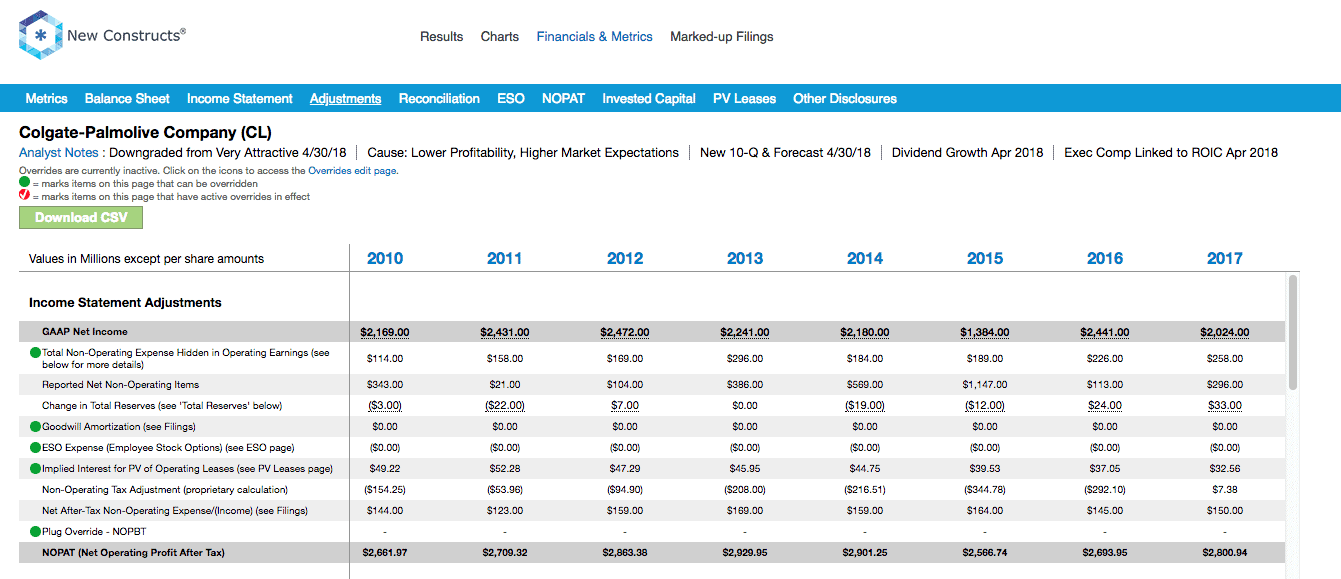Click GAAP Net Income 2017 value $2,024.00
The width and height of the screenshot is (1341, 579).
click(1225, 332)
